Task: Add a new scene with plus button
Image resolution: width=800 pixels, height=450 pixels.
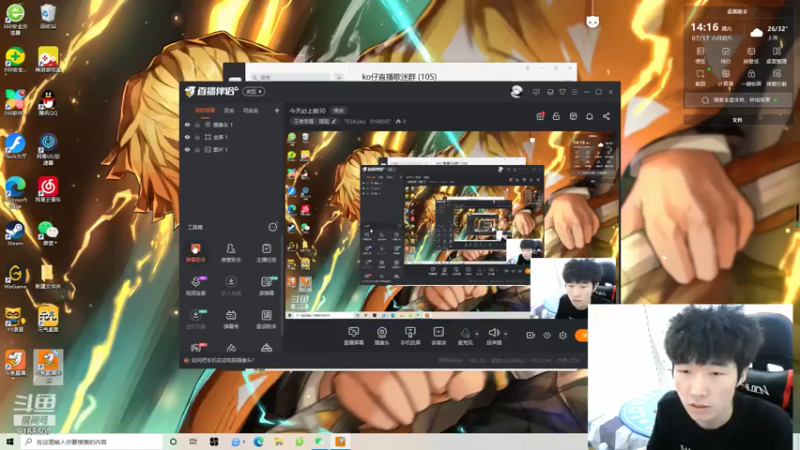Action: pos(277,110)
